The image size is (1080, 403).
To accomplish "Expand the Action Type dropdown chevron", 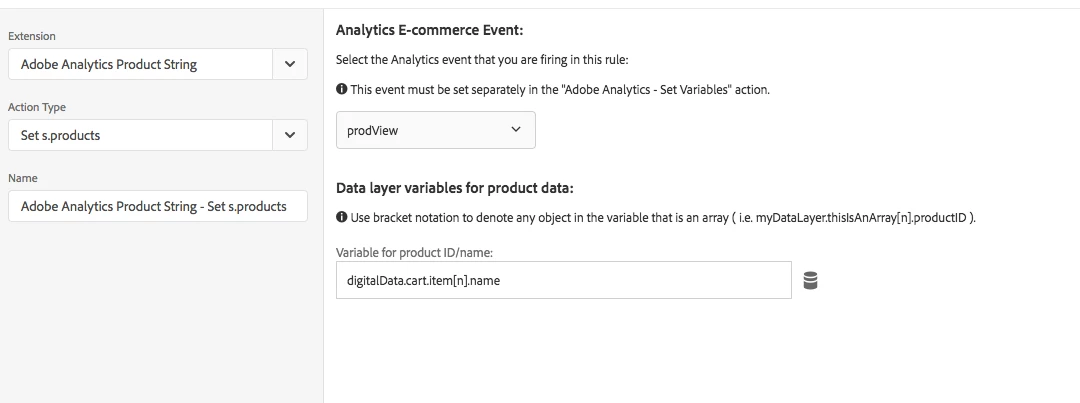I will (290, 135).
